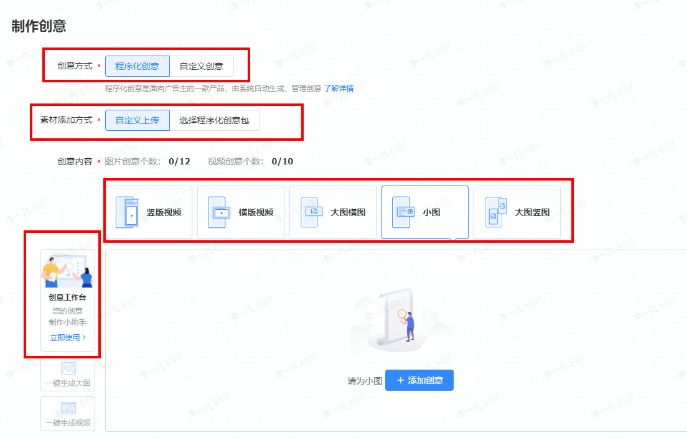Screen dimensions: 687x440
Task: Open the 了解详情 link
Action: [x=339, y=89]
